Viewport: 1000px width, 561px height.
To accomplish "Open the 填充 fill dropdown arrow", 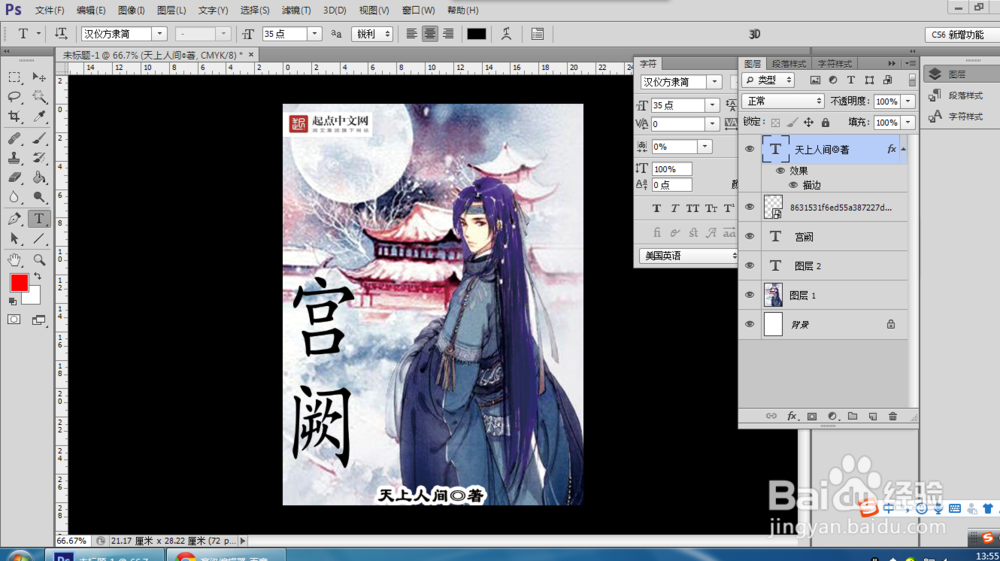I will pos(908,122).
